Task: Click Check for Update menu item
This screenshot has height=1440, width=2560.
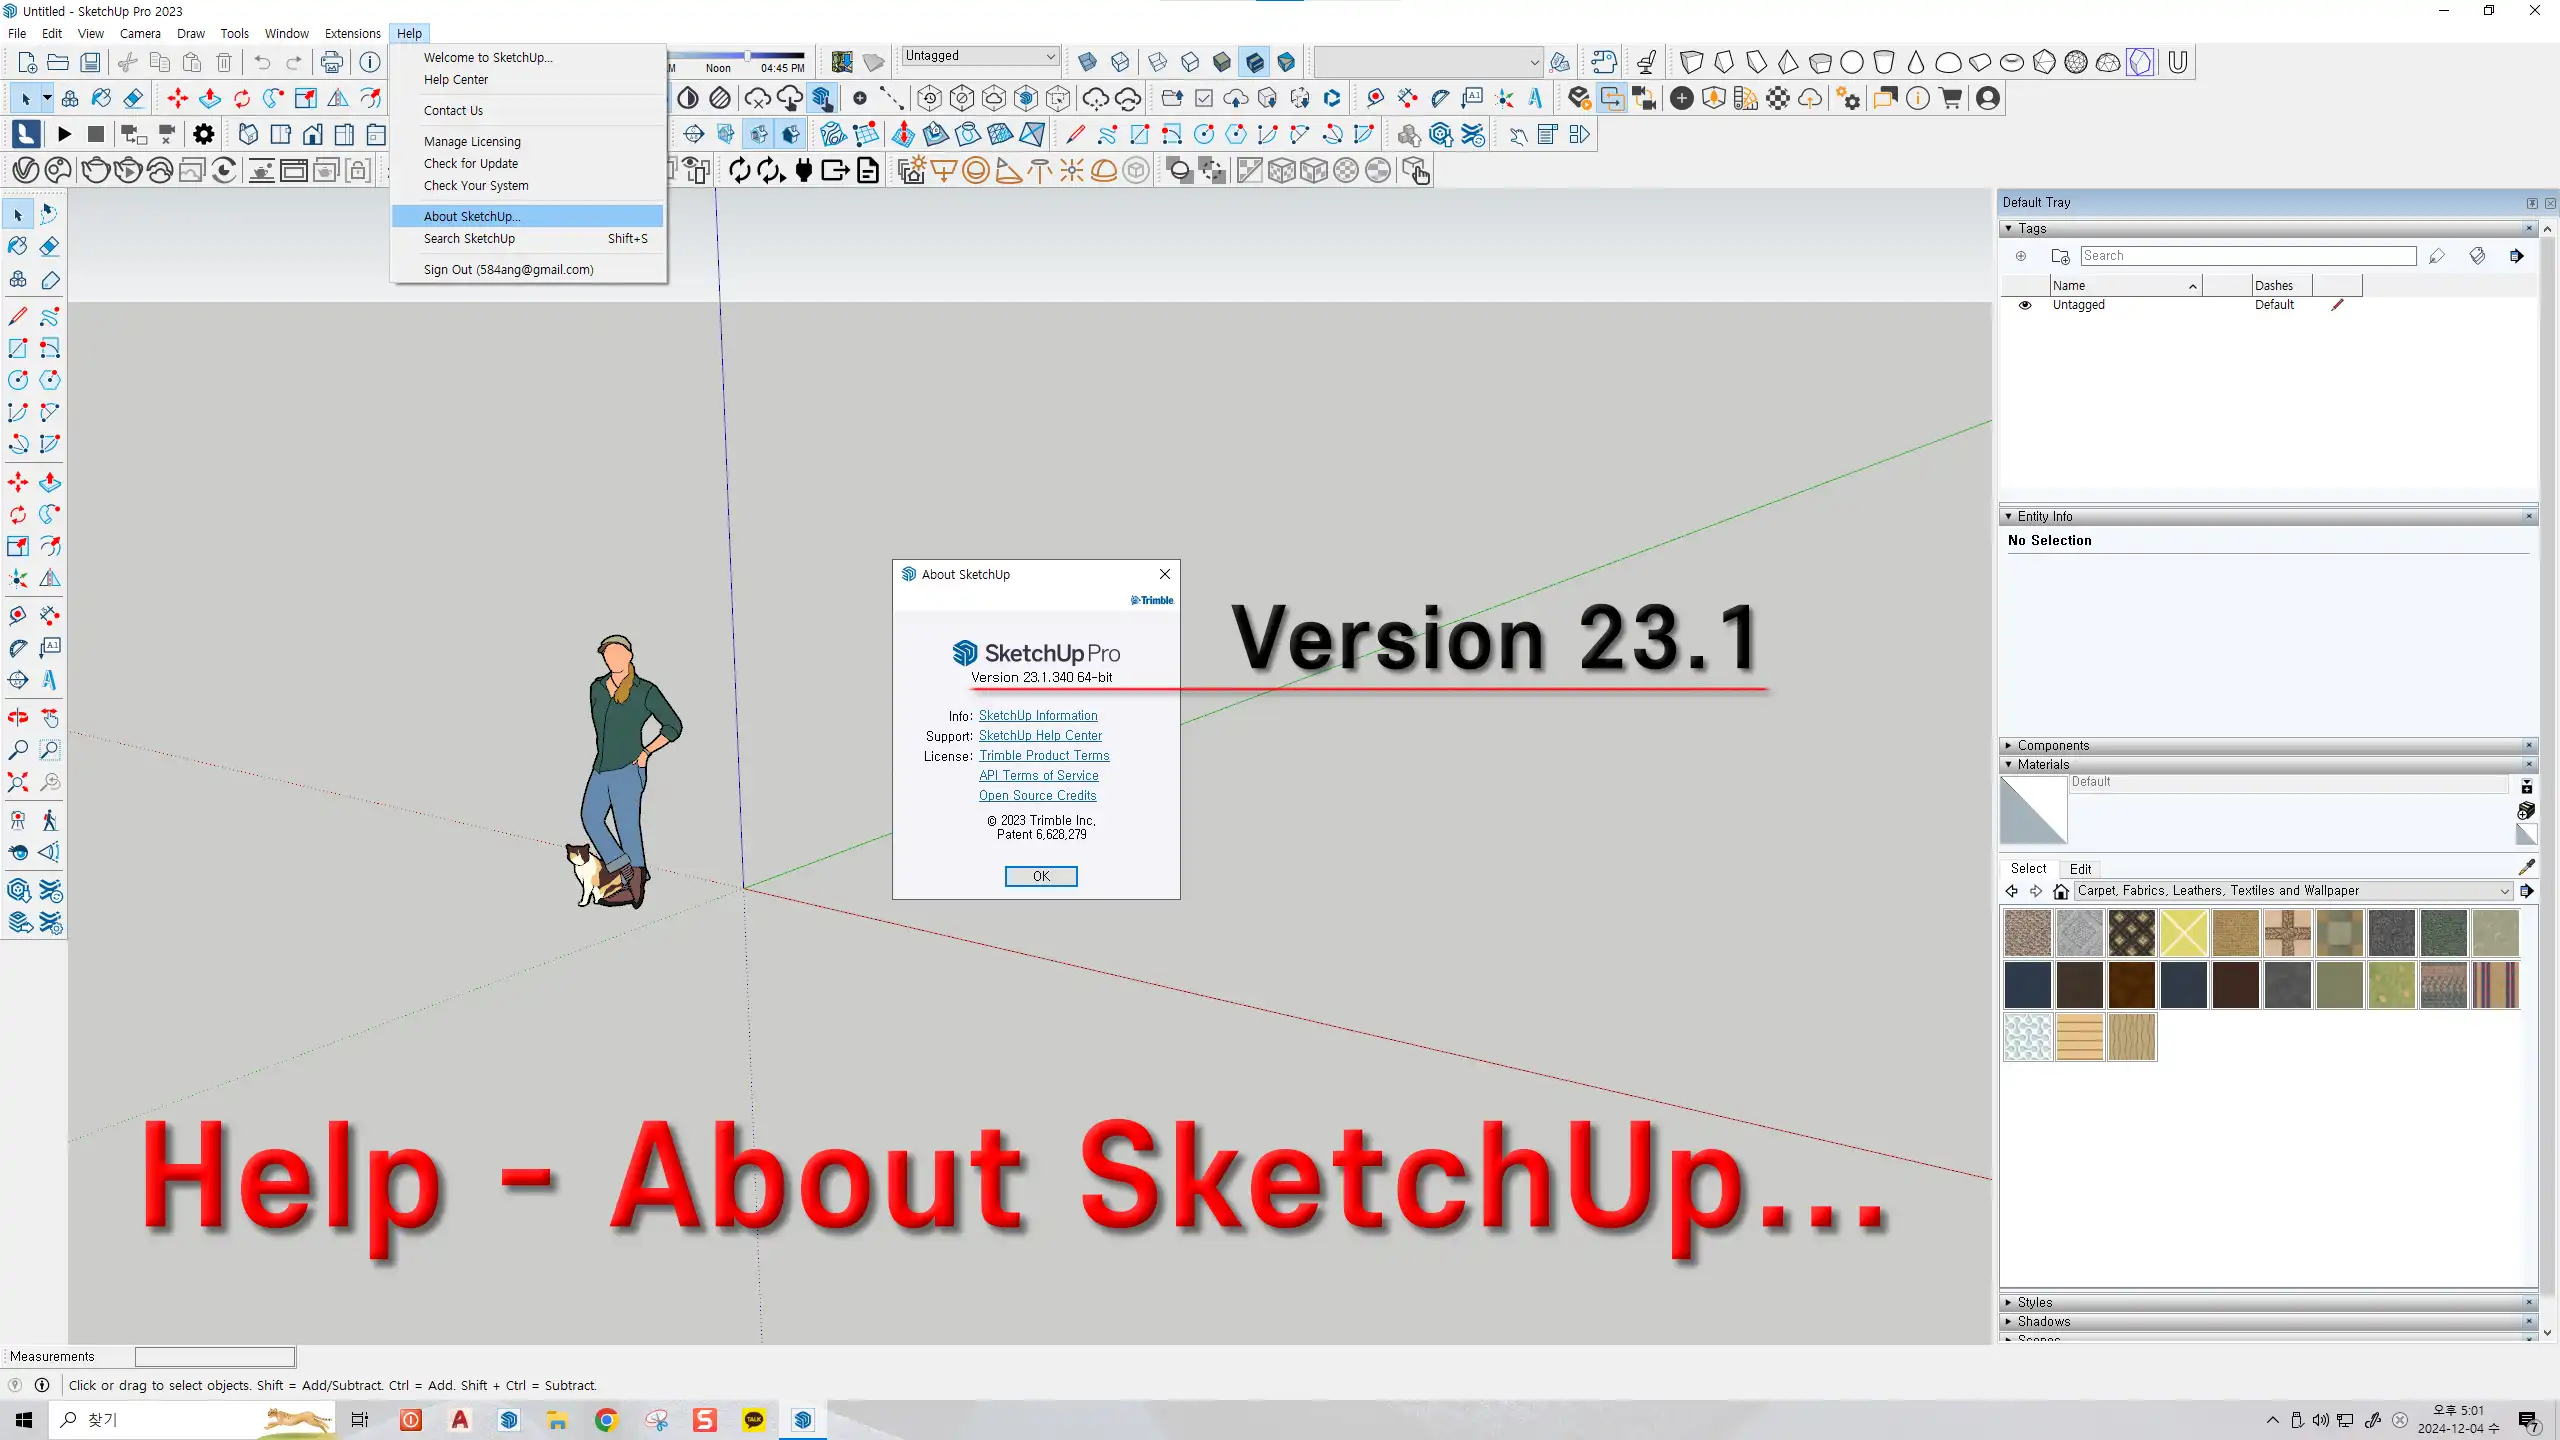Action: coord(470,163)
